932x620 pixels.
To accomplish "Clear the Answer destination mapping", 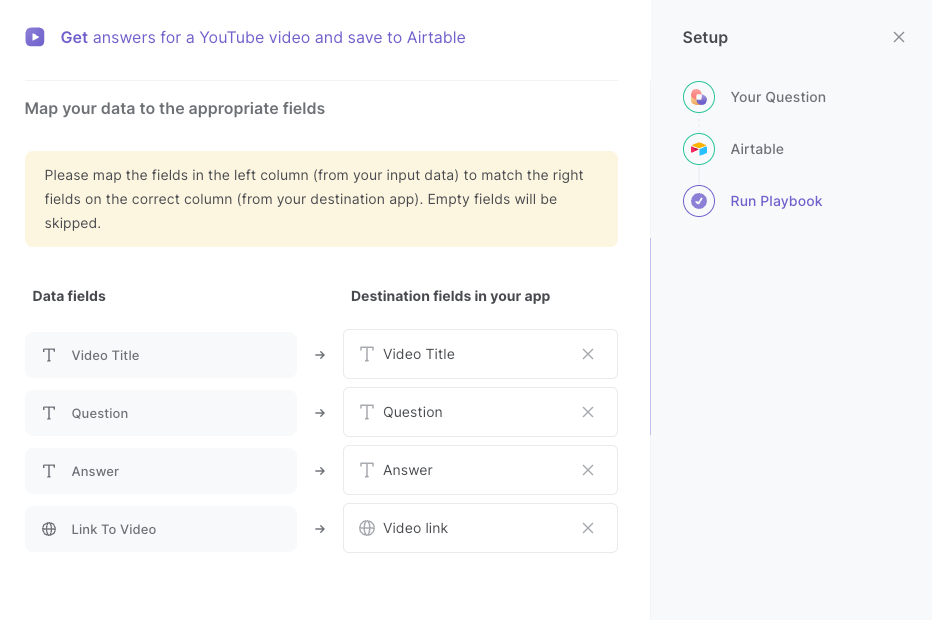I will (587, 470).
